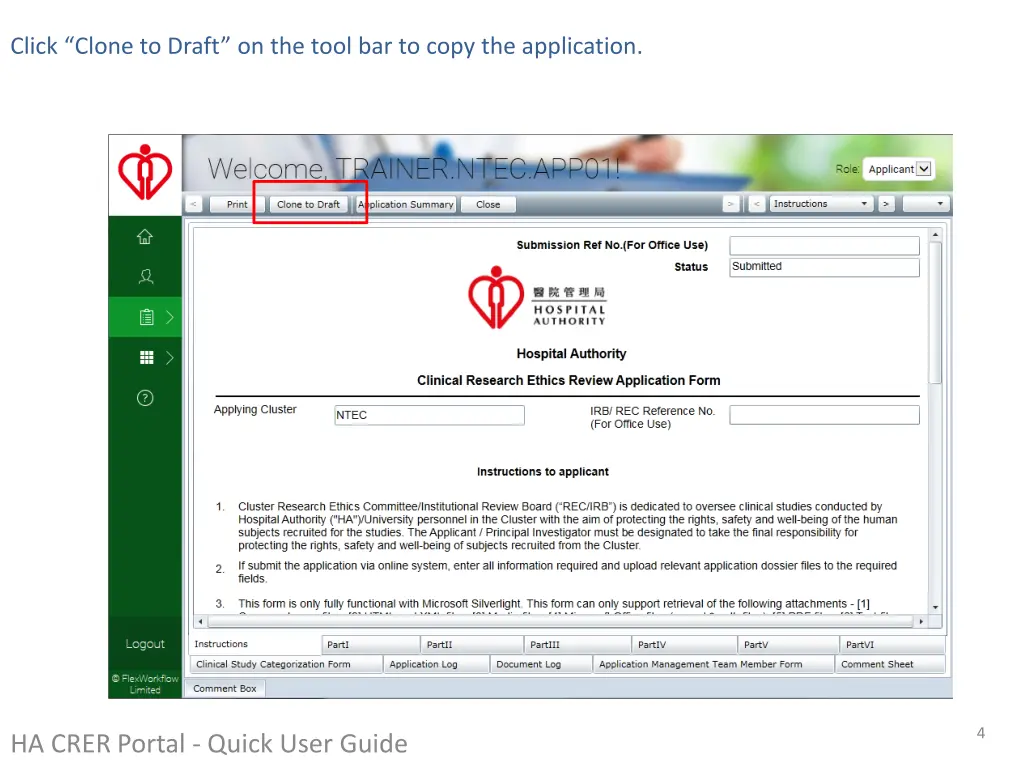Select the Comment Sheet tab
Viewport: 1024px width, 768px height.
click(890, 664)
